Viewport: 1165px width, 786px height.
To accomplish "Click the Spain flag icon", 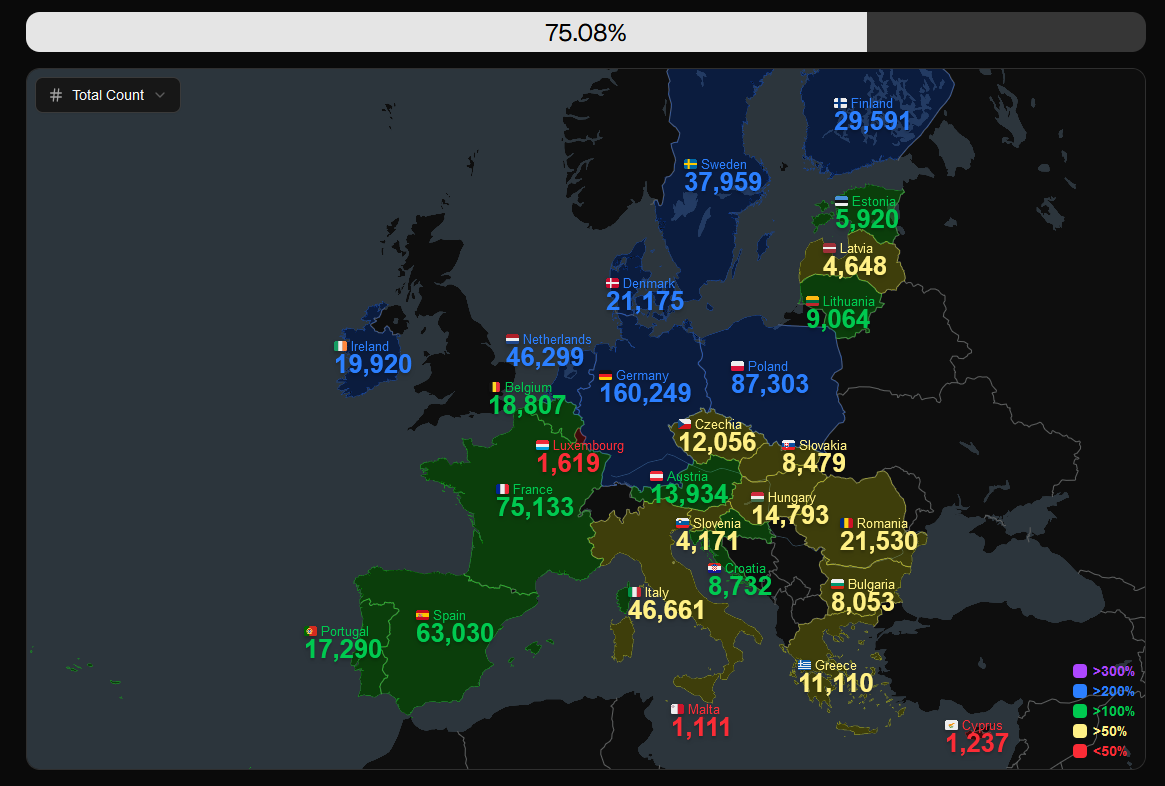I will (x=422, y=615).
